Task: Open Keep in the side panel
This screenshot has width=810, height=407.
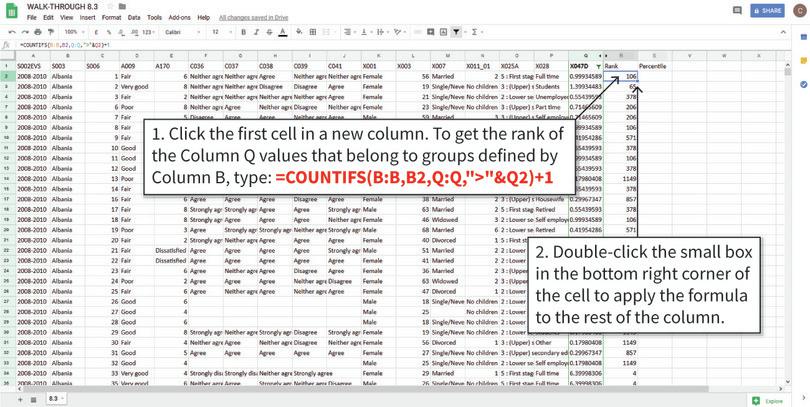Action: [803, 60]
